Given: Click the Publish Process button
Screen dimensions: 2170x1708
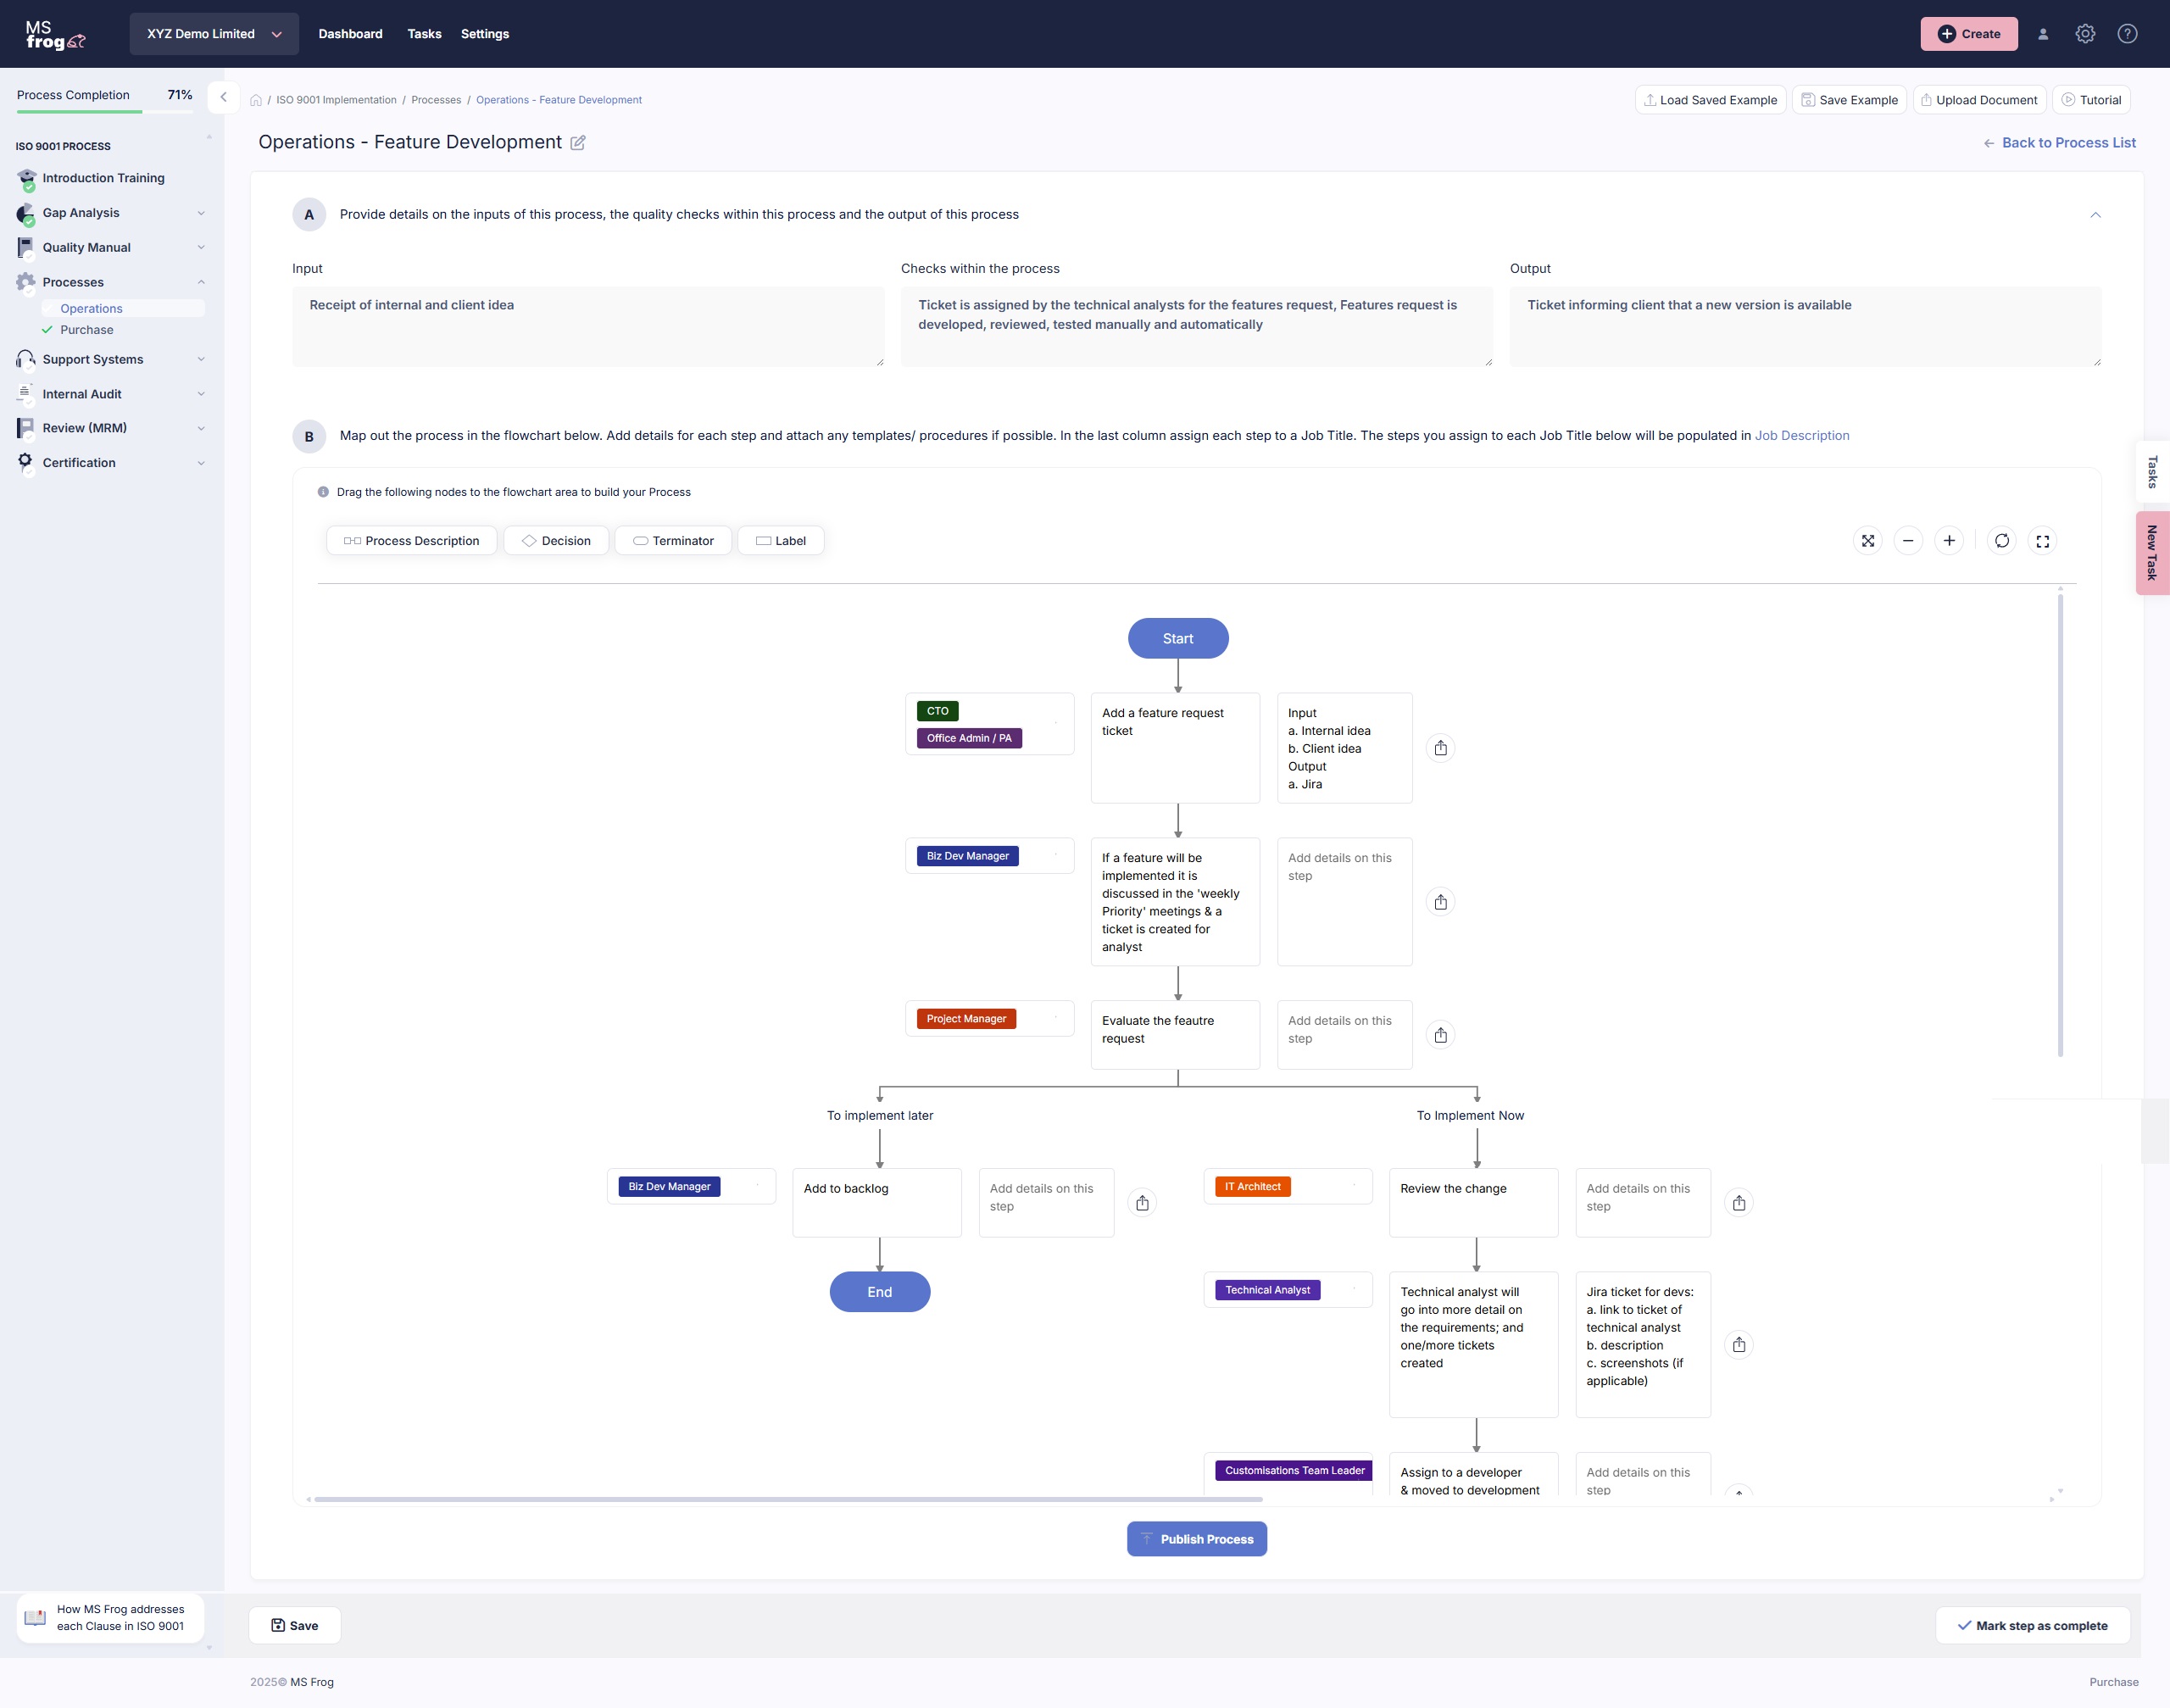Looking at the screenshot, I should 1197,1539.
